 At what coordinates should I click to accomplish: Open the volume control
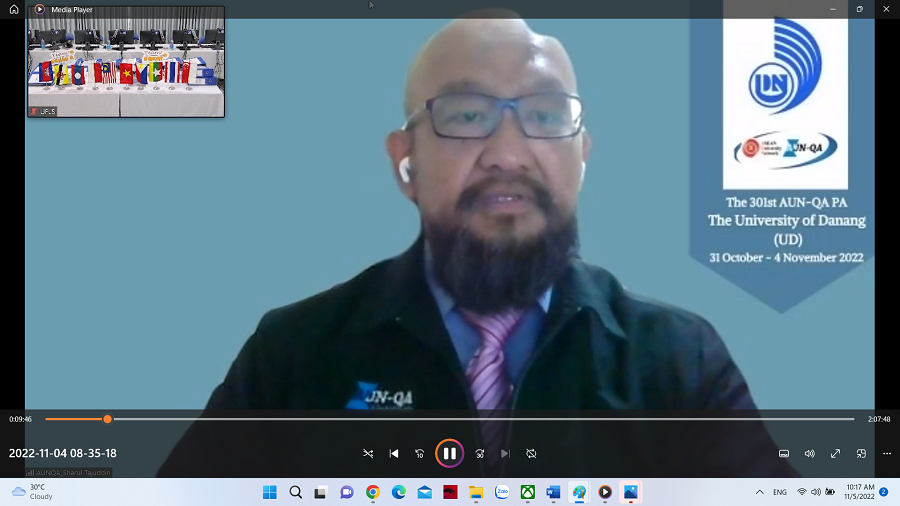(809, 453)
